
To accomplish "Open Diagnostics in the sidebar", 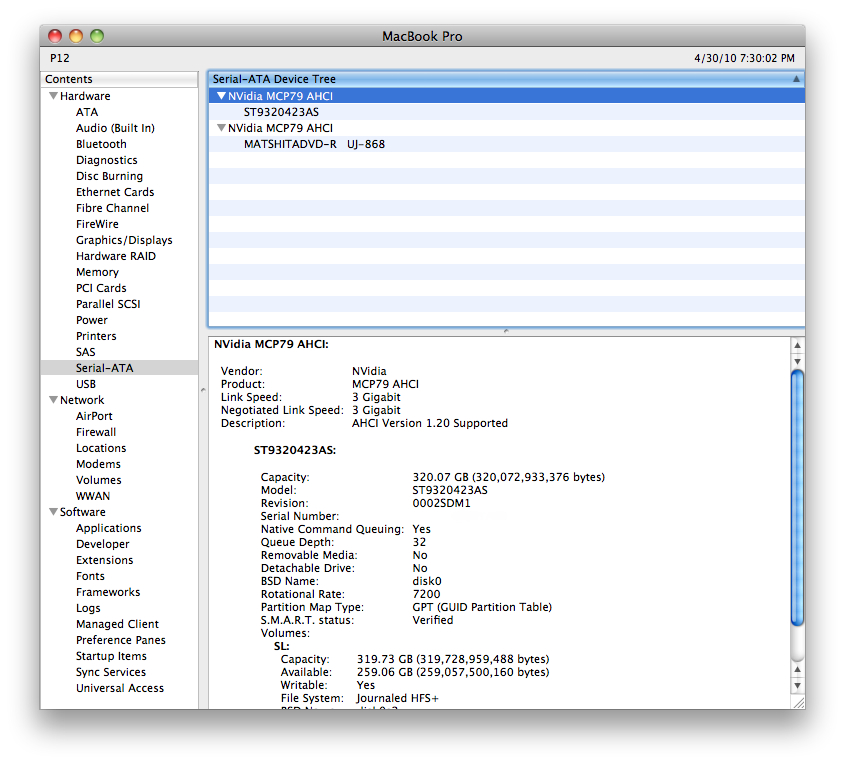I will coord(107,160).
